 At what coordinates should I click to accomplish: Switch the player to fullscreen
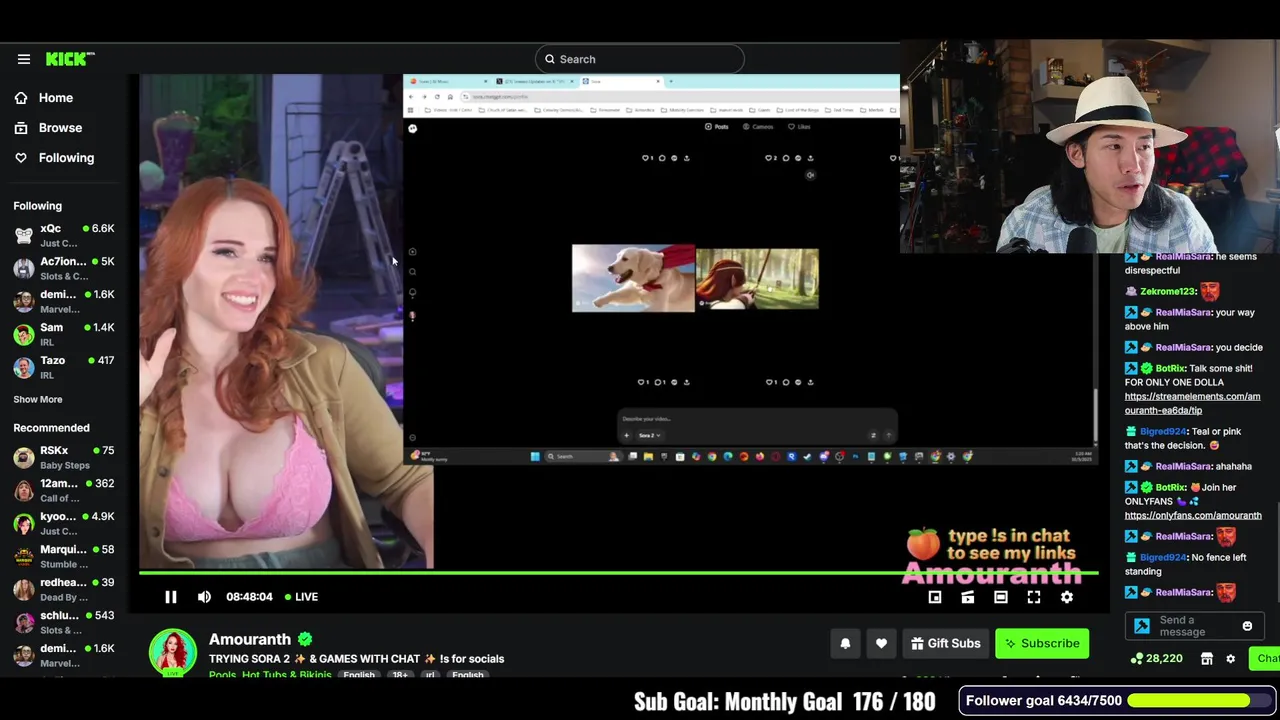(1034, 597)
